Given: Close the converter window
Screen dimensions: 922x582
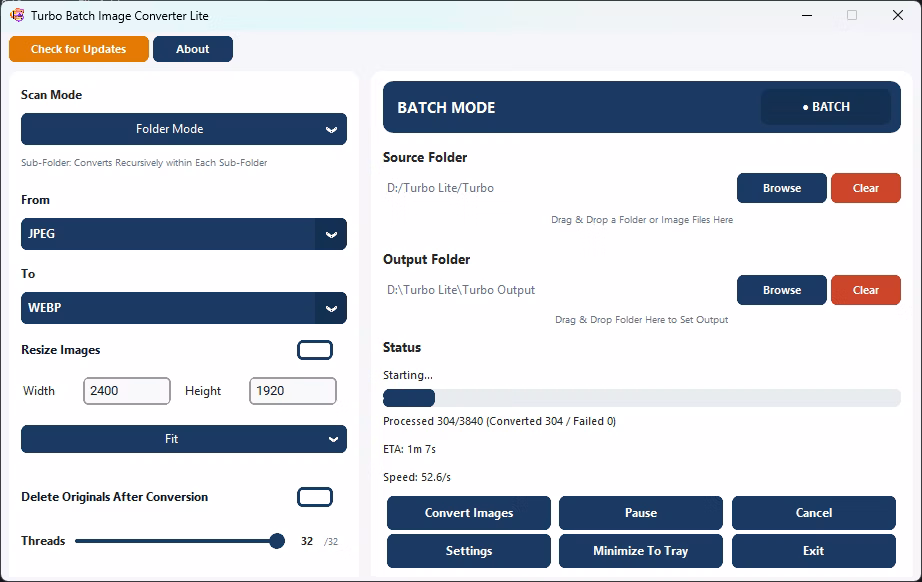Looking at the screenshot, I should tap(897, 15).
